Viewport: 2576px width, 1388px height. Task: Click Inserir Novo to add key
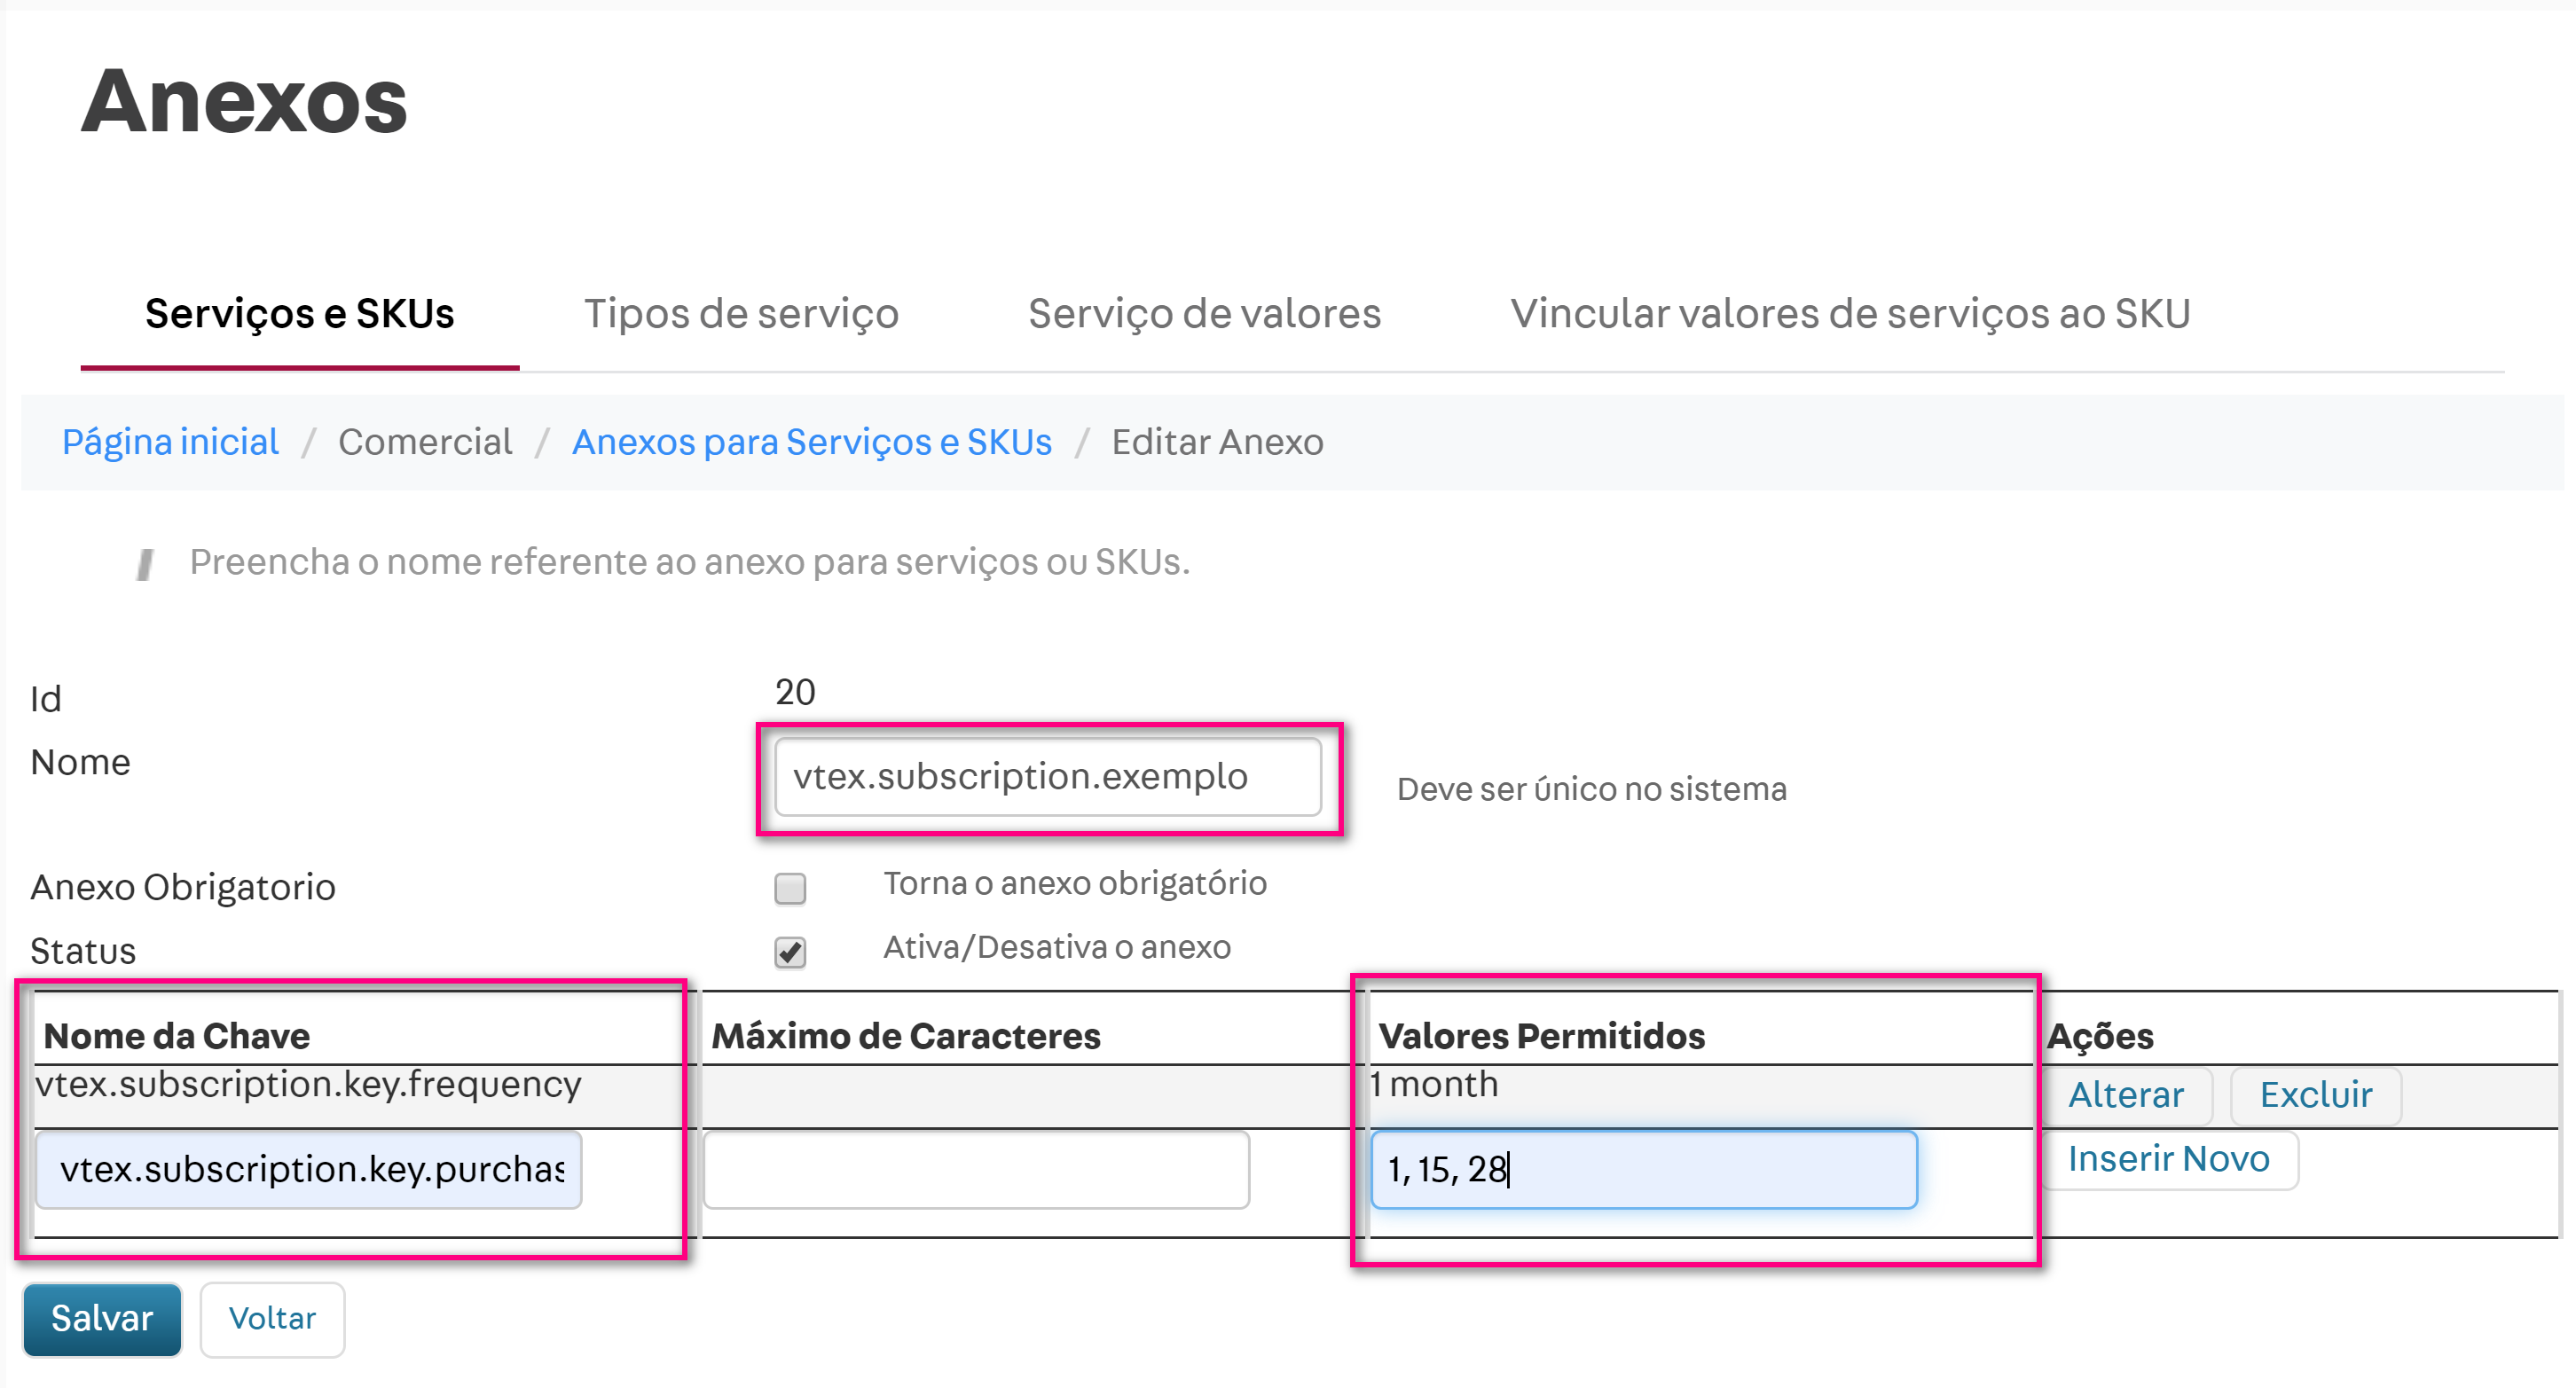click(x=2168, y=1159)
